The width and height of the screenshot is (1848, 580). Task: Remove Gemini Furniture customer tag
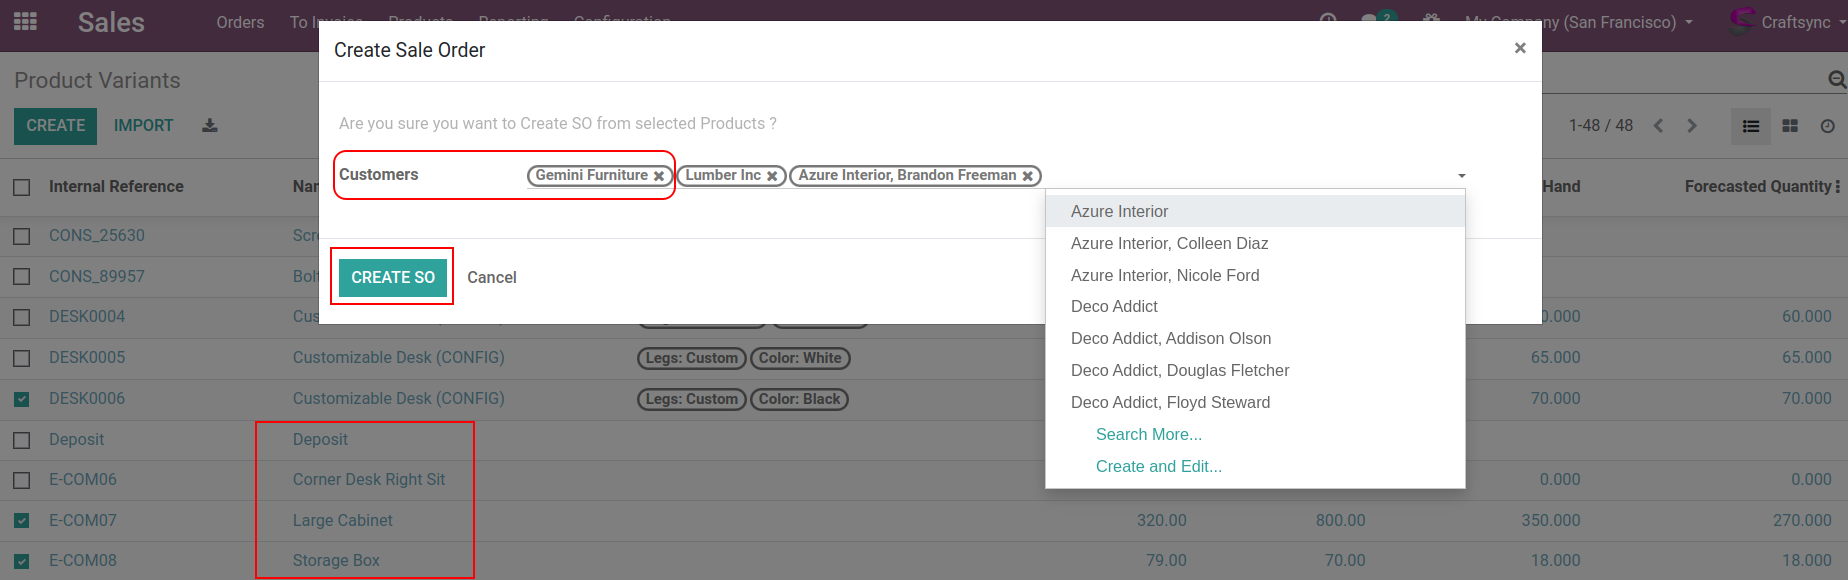coord(659,176)
